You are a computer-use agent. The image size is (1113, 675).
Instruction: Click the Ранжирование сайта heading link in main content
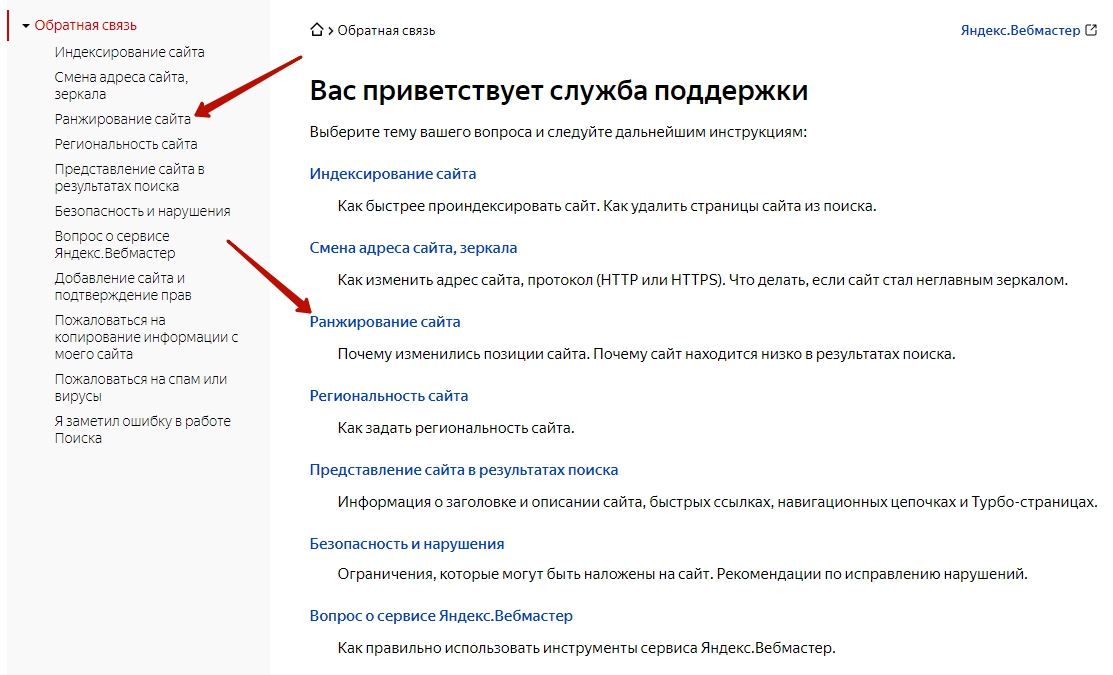click(x=385, y=322)
